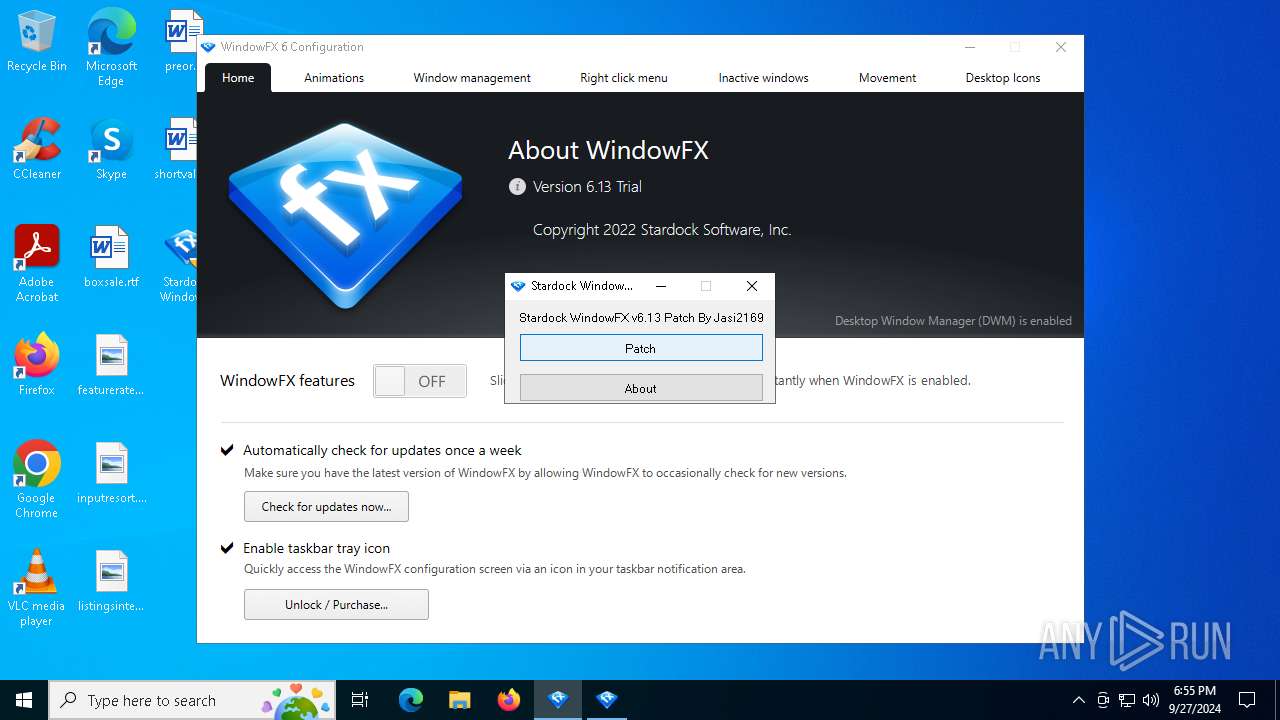Select the Home tab

coord(238,78)
